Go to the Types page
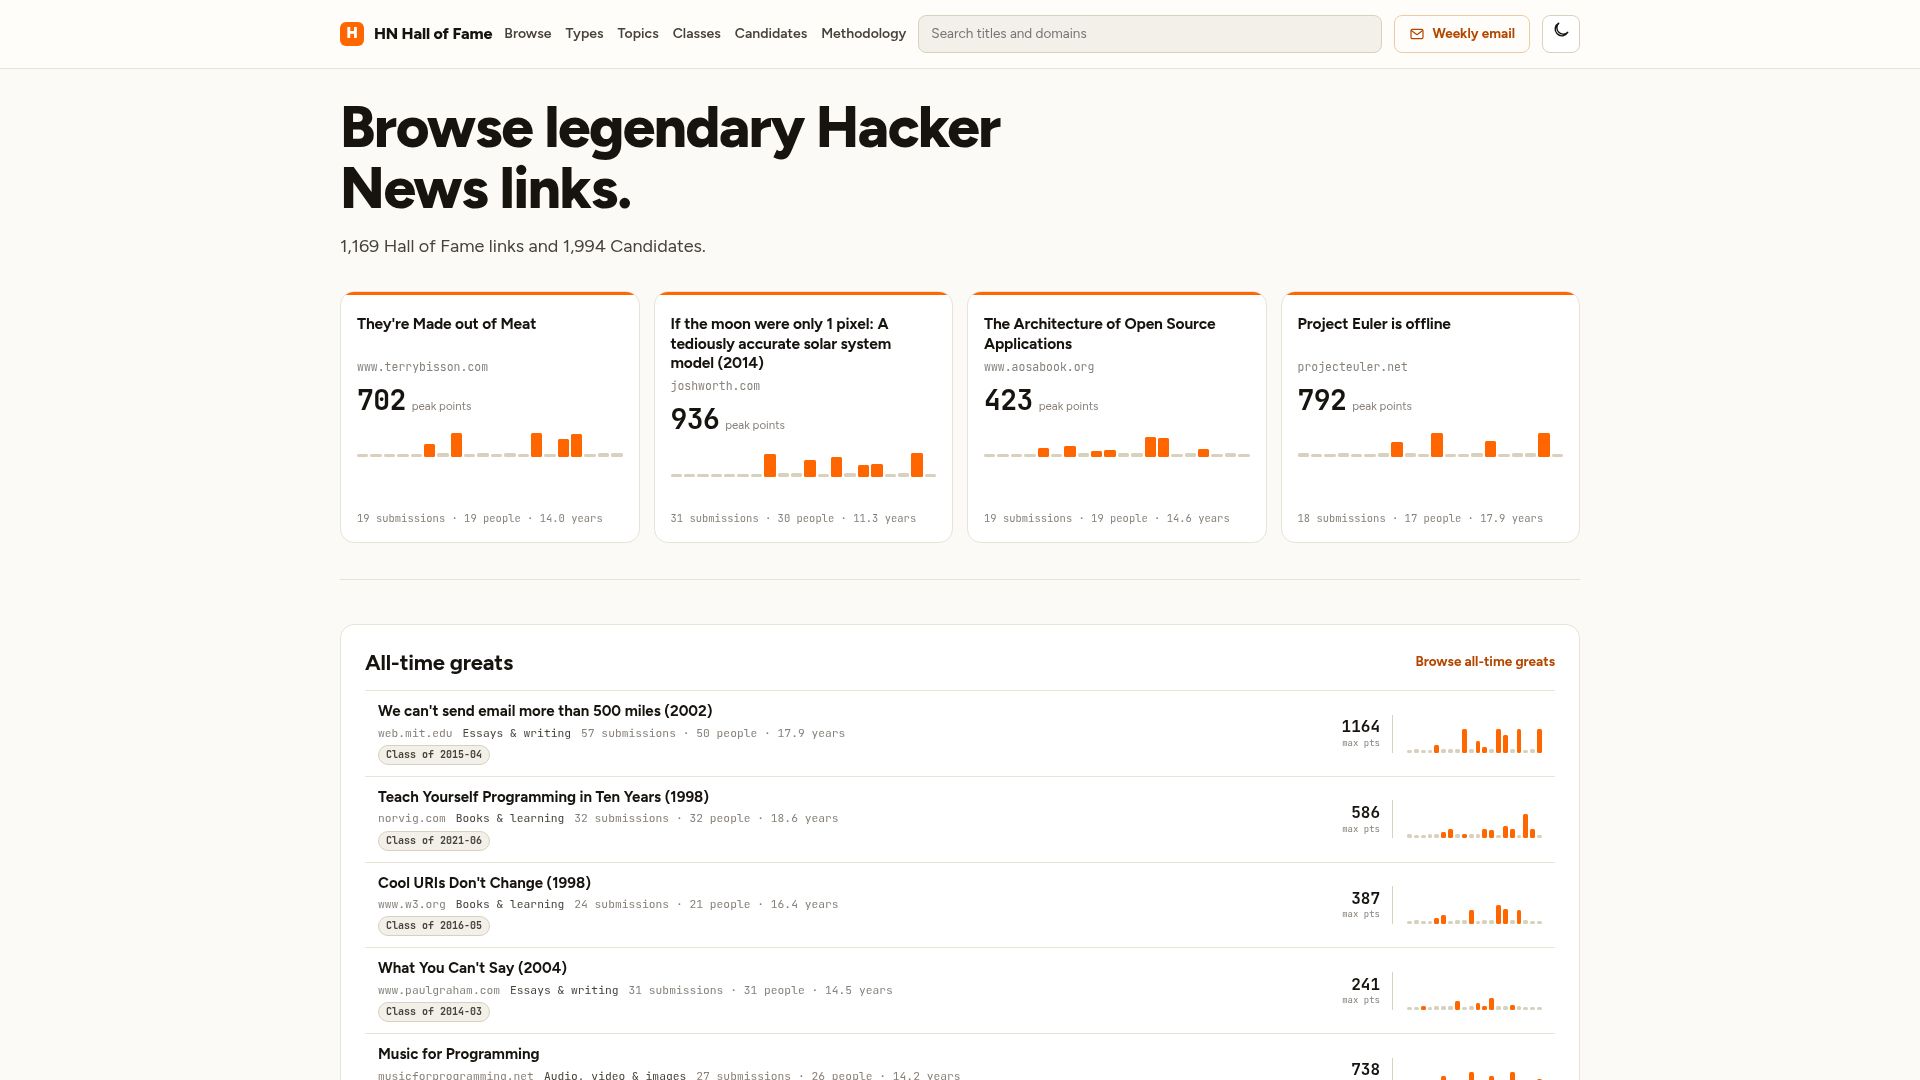This screenshot has height=1080, width=1920. [584, 34]
